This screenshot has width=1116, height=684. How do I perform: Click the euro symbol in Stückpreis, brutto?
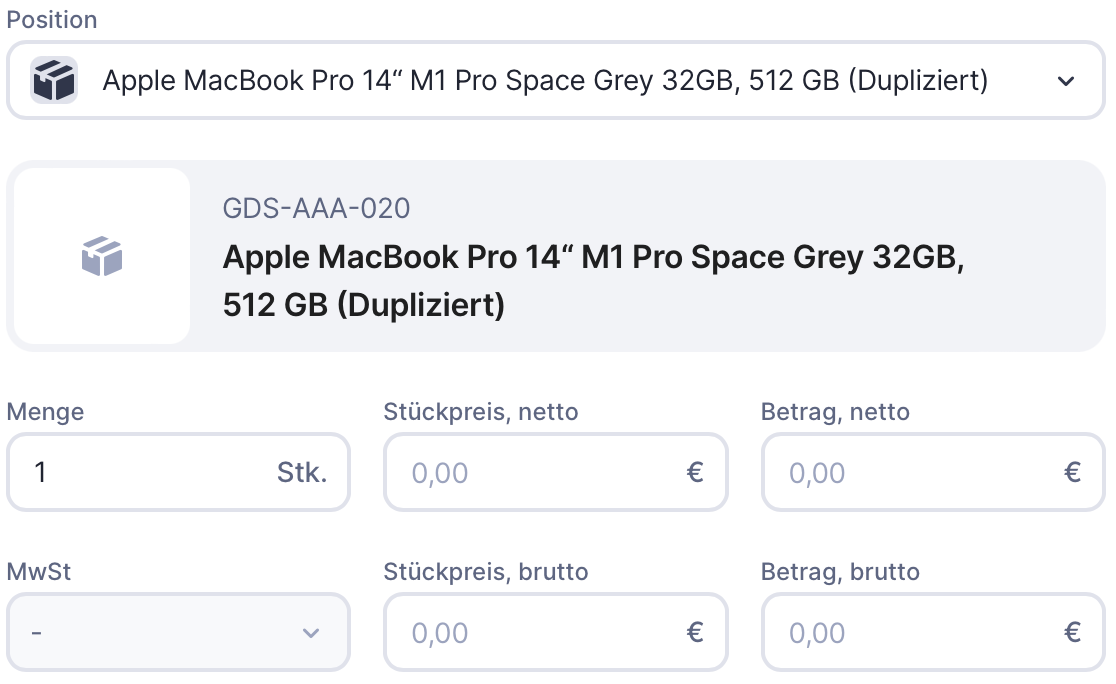point(695,633)
